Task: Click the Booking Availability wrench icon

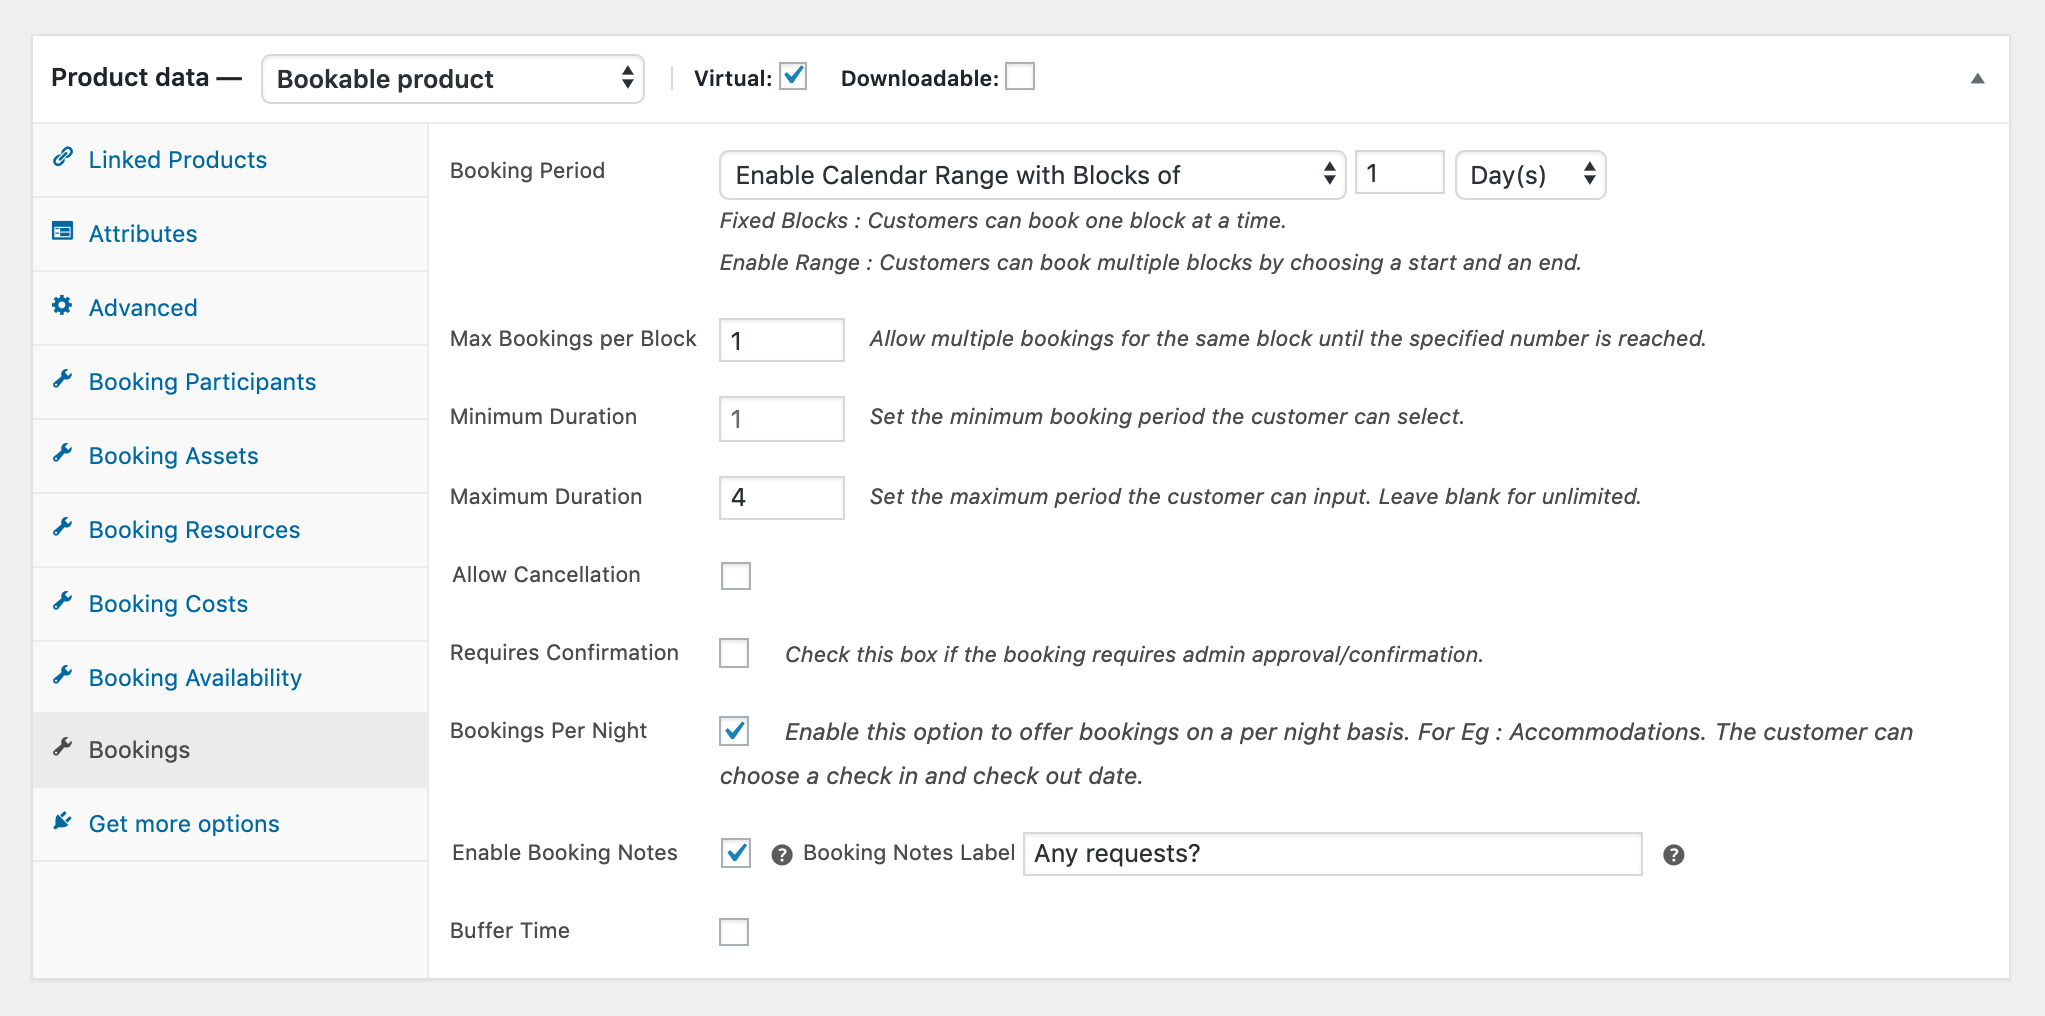Action: (63, 675)
